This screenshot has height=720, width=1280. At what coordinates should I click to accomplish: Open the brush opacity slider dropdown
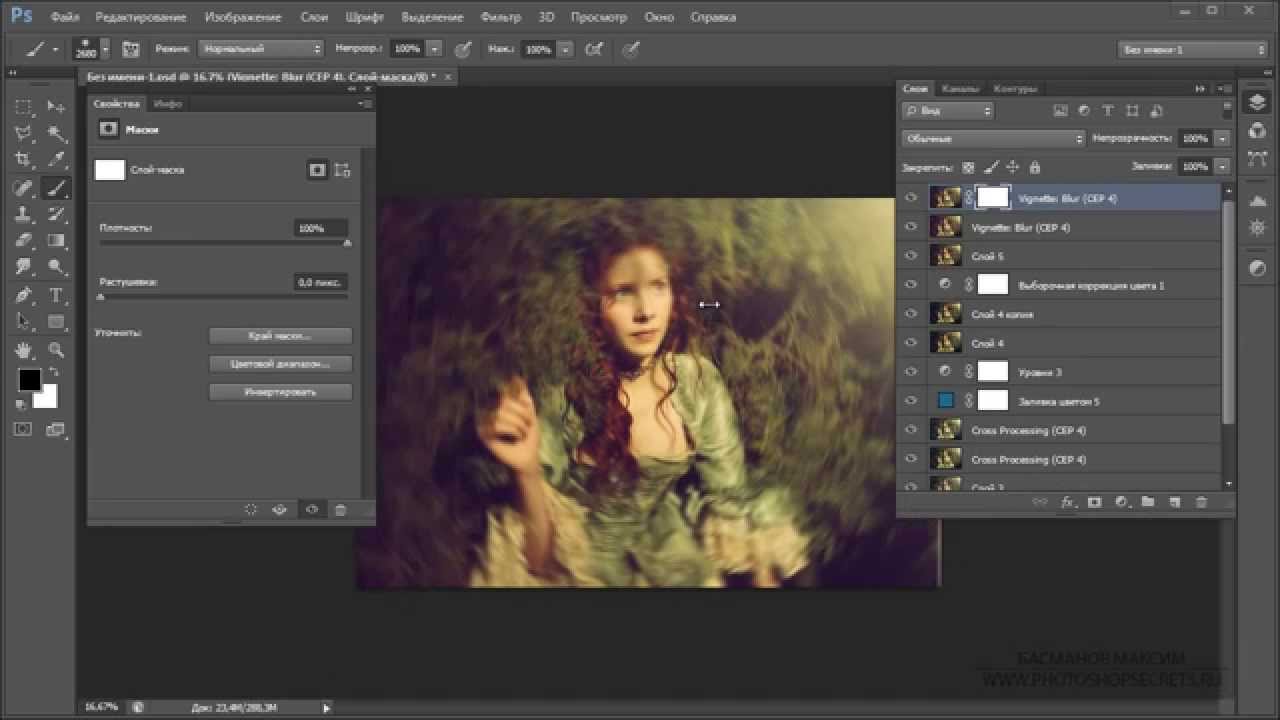click(x=434, y=48)
